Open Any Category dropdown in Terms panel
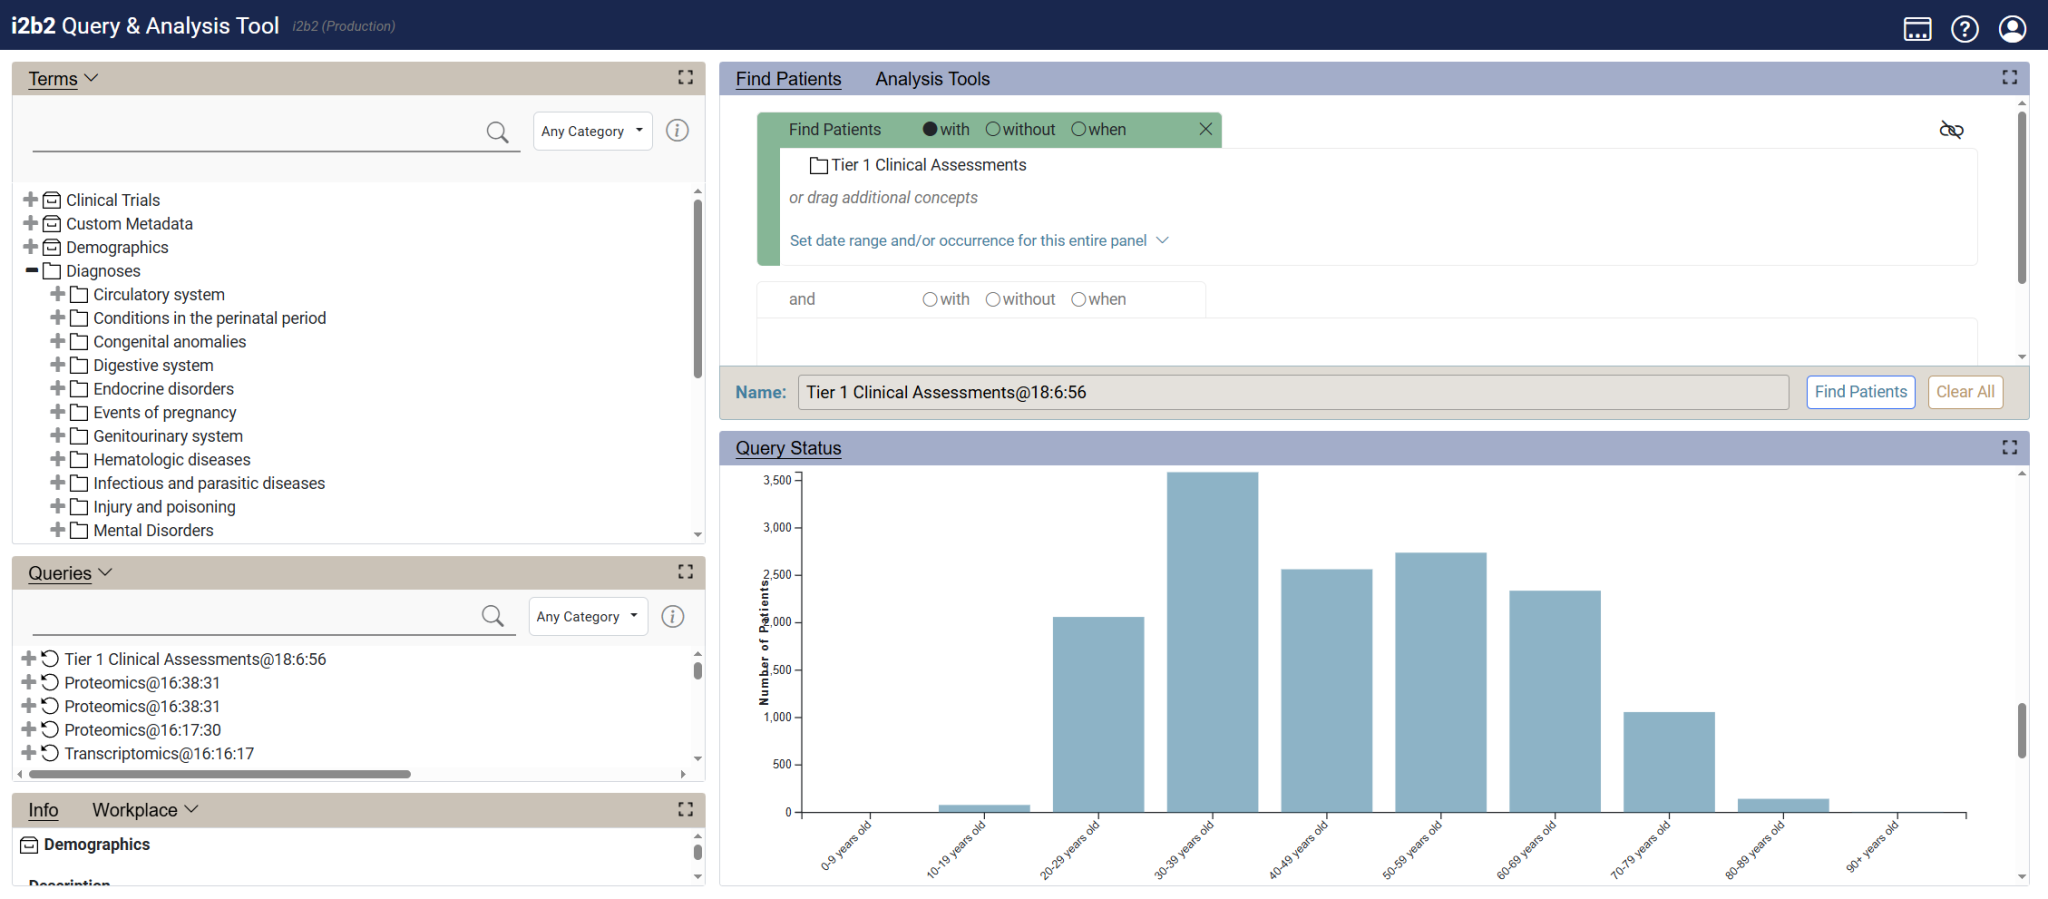 592,131
